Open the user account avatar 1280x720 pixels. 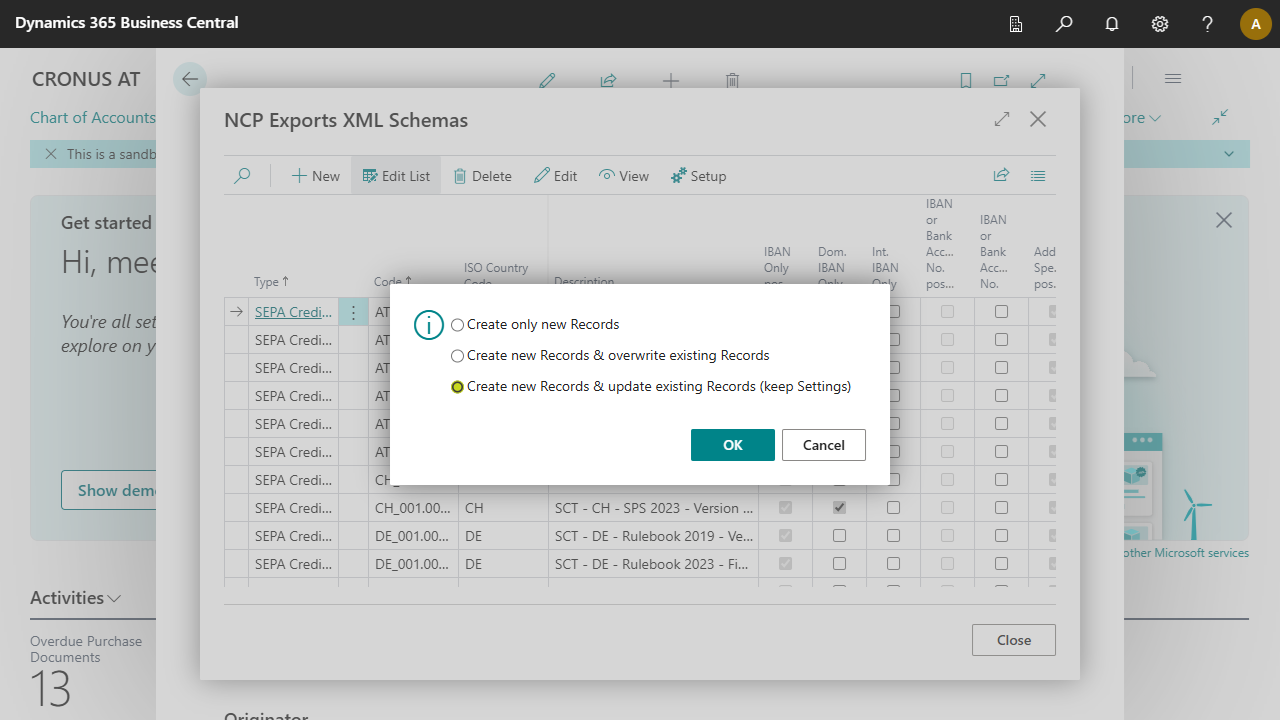1255,24
